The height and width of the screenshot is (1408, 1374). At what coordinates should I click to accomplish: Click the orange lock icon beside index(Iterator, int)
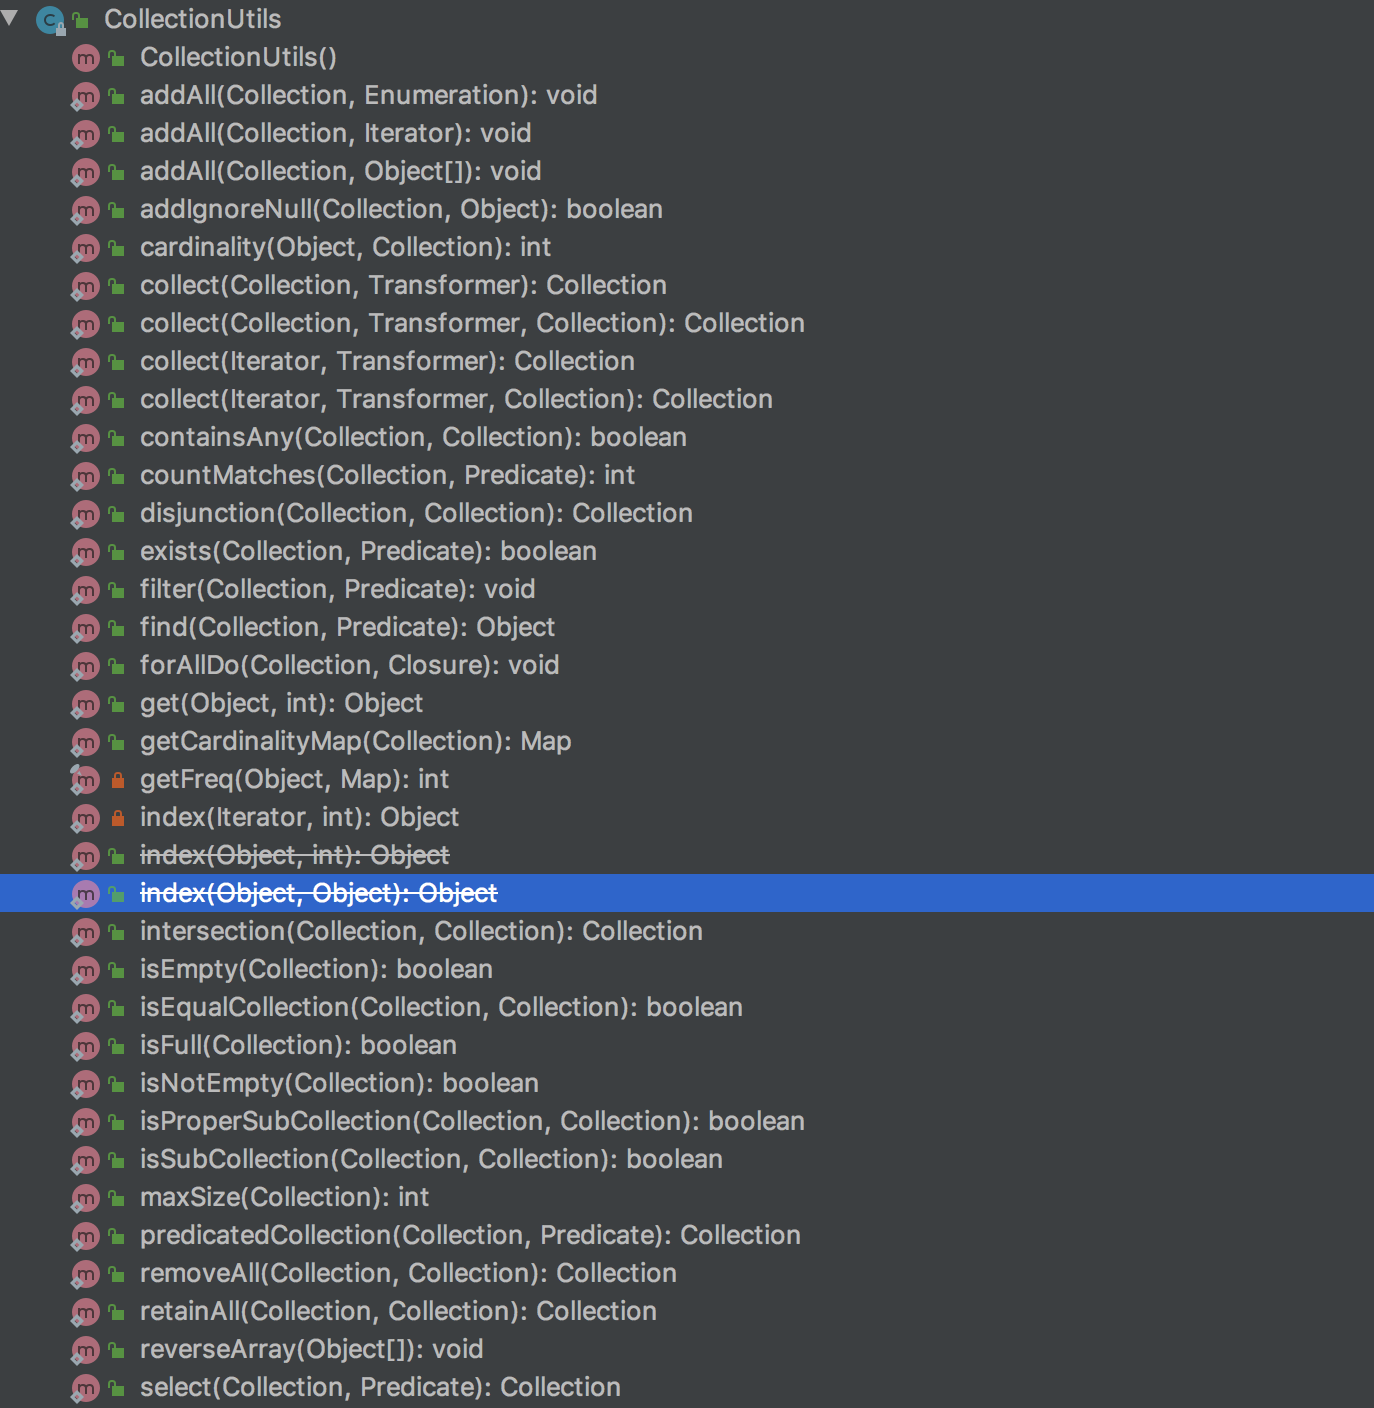pyautogui.click(x=117, y=818)
